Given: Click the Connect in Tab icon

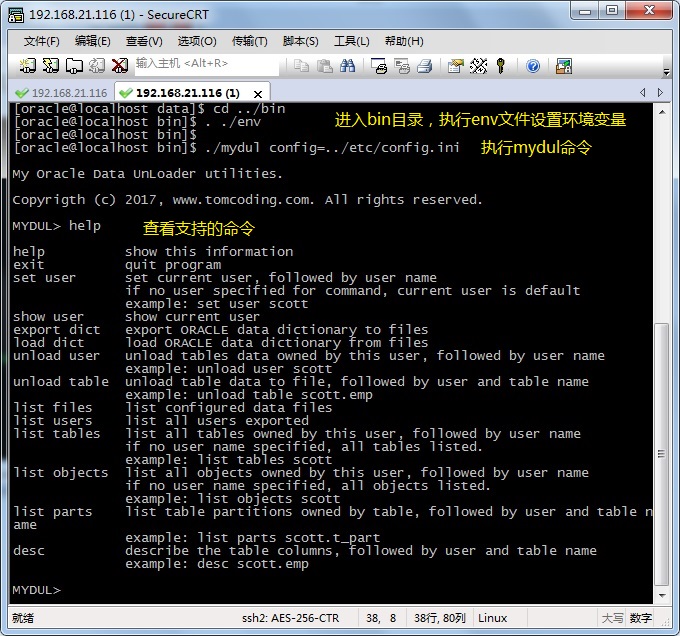Looking at the screenshot, I should 74,65.
